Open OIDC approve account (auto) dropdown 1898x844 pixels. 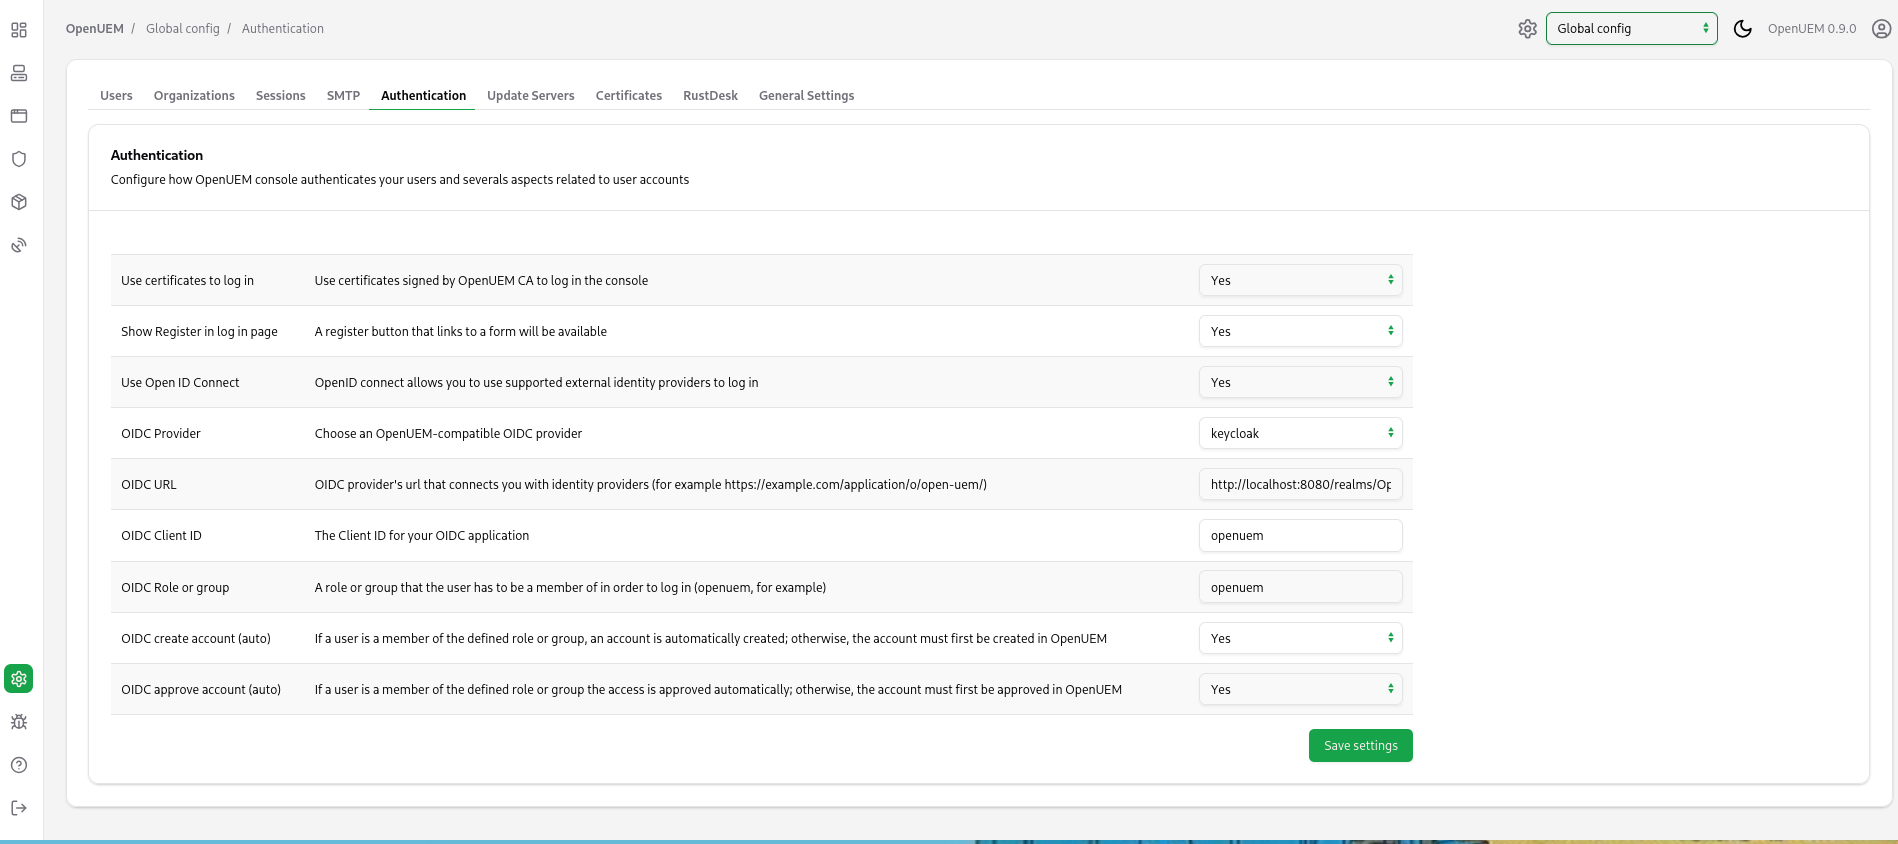(x=1300, y=689)
